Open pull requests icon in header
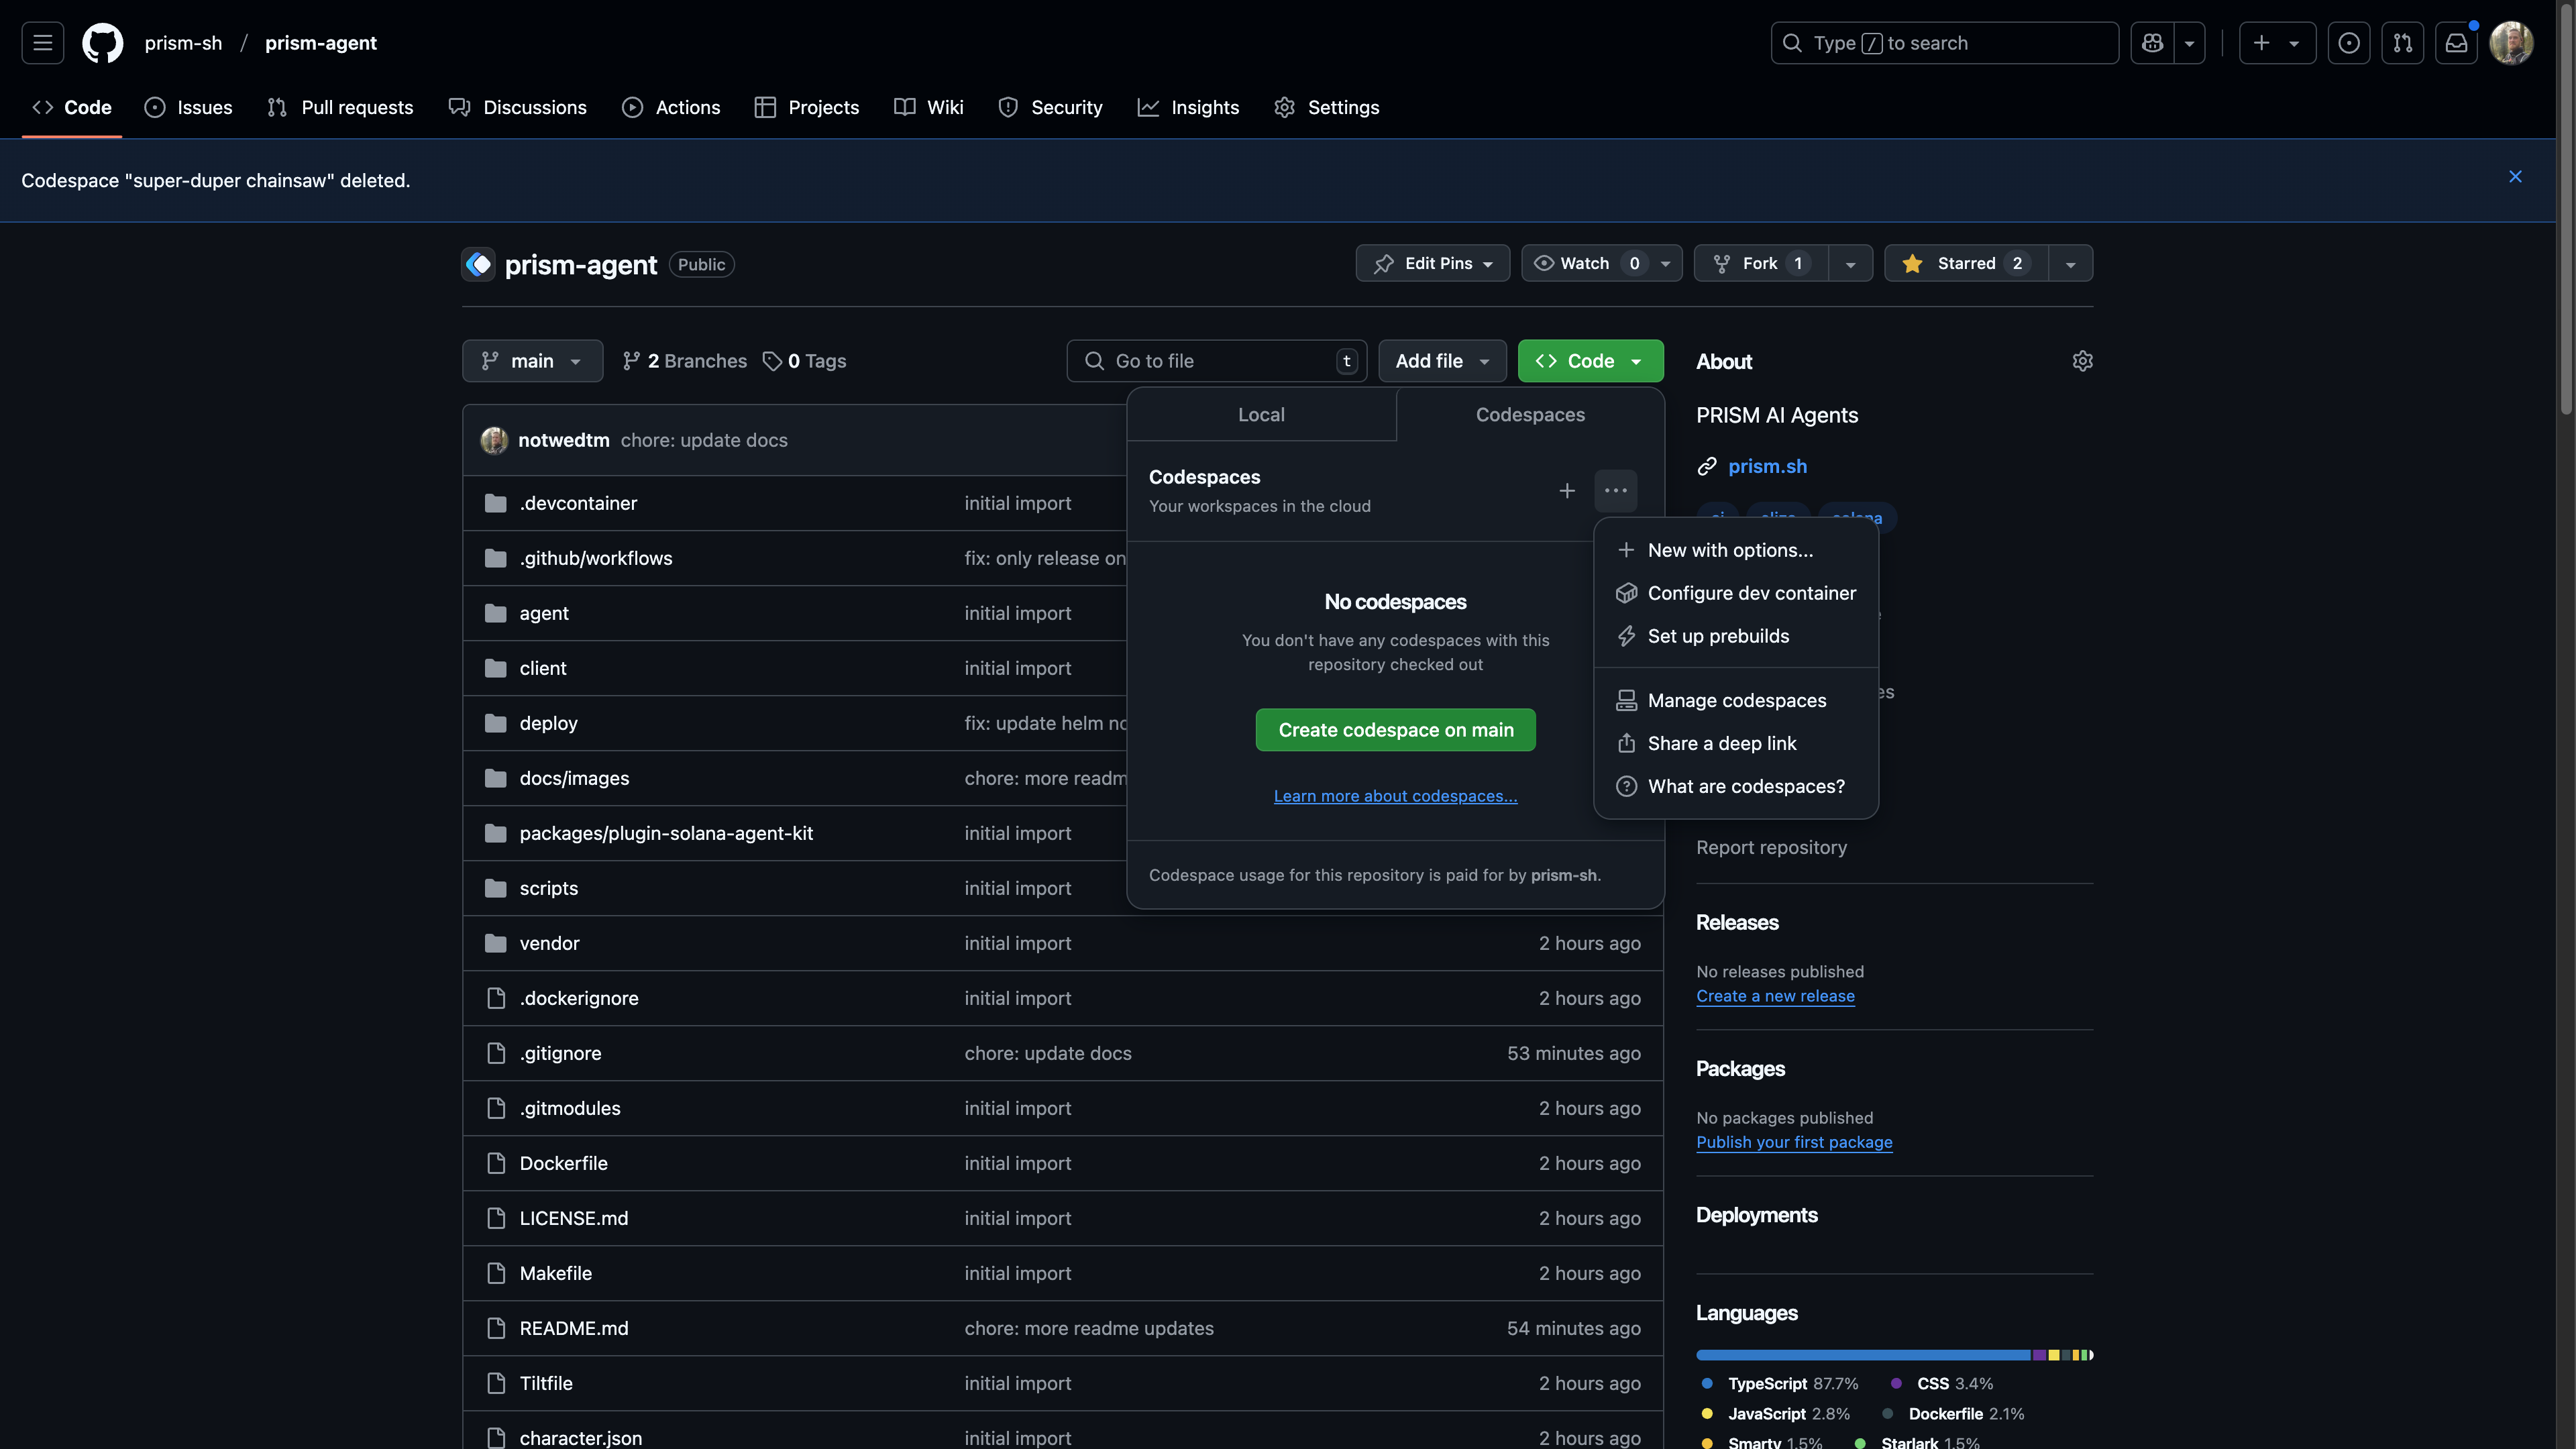2576x1449 pixels. [x=2403, y=43]
